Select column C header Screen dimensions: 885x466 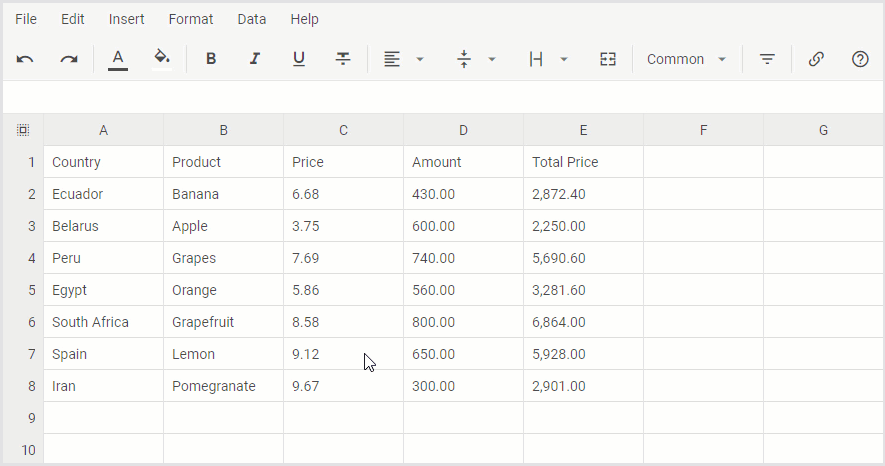coord(344,130)
